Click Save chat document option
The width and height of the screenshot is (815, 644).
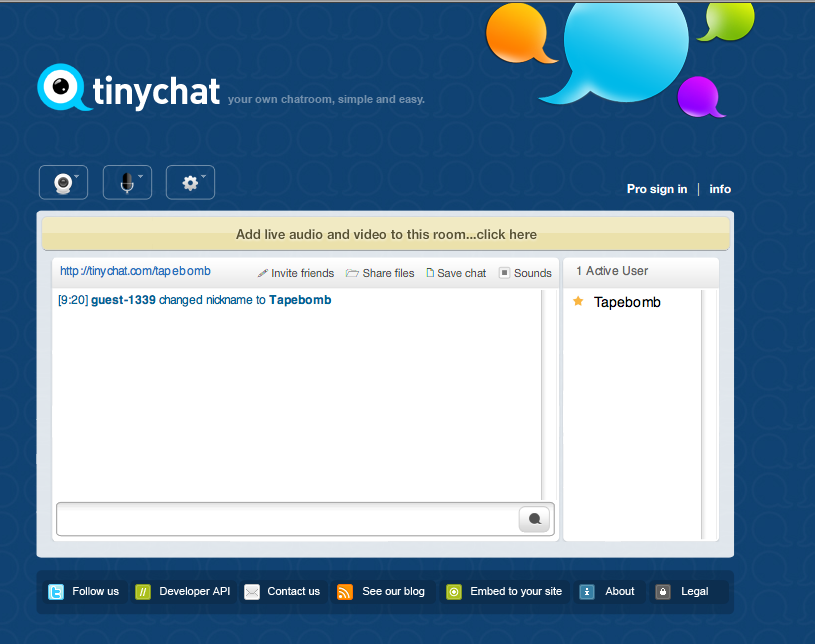[x=456, y=273]
